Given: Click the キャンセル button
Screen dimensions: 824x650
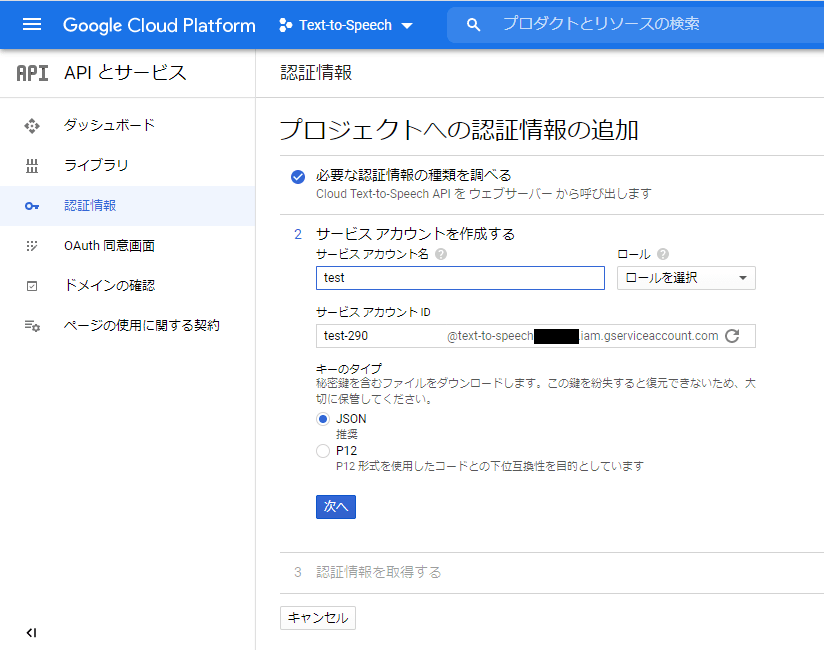Looking at the screenshot, I should 318,618.
